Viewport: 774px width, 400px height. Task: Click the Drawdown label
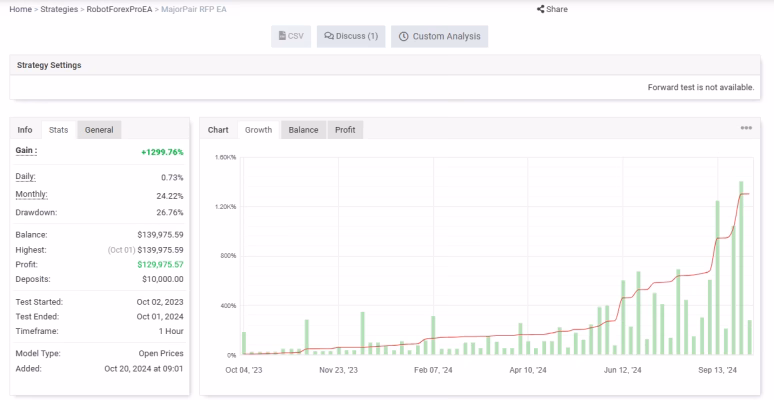tap(36, 212)
